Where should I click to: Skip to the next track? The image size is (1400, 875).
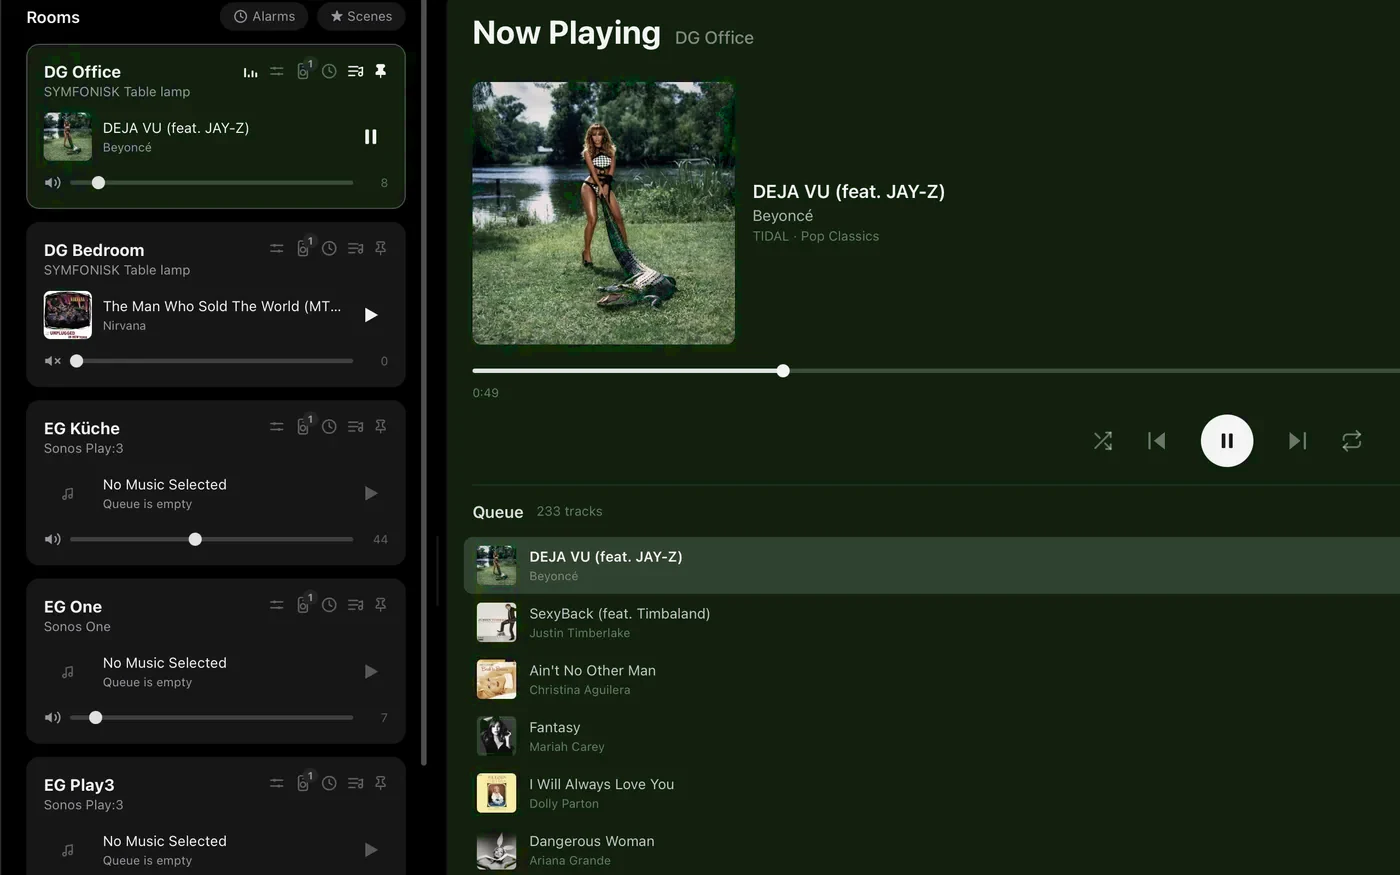tap(1297, 441)
